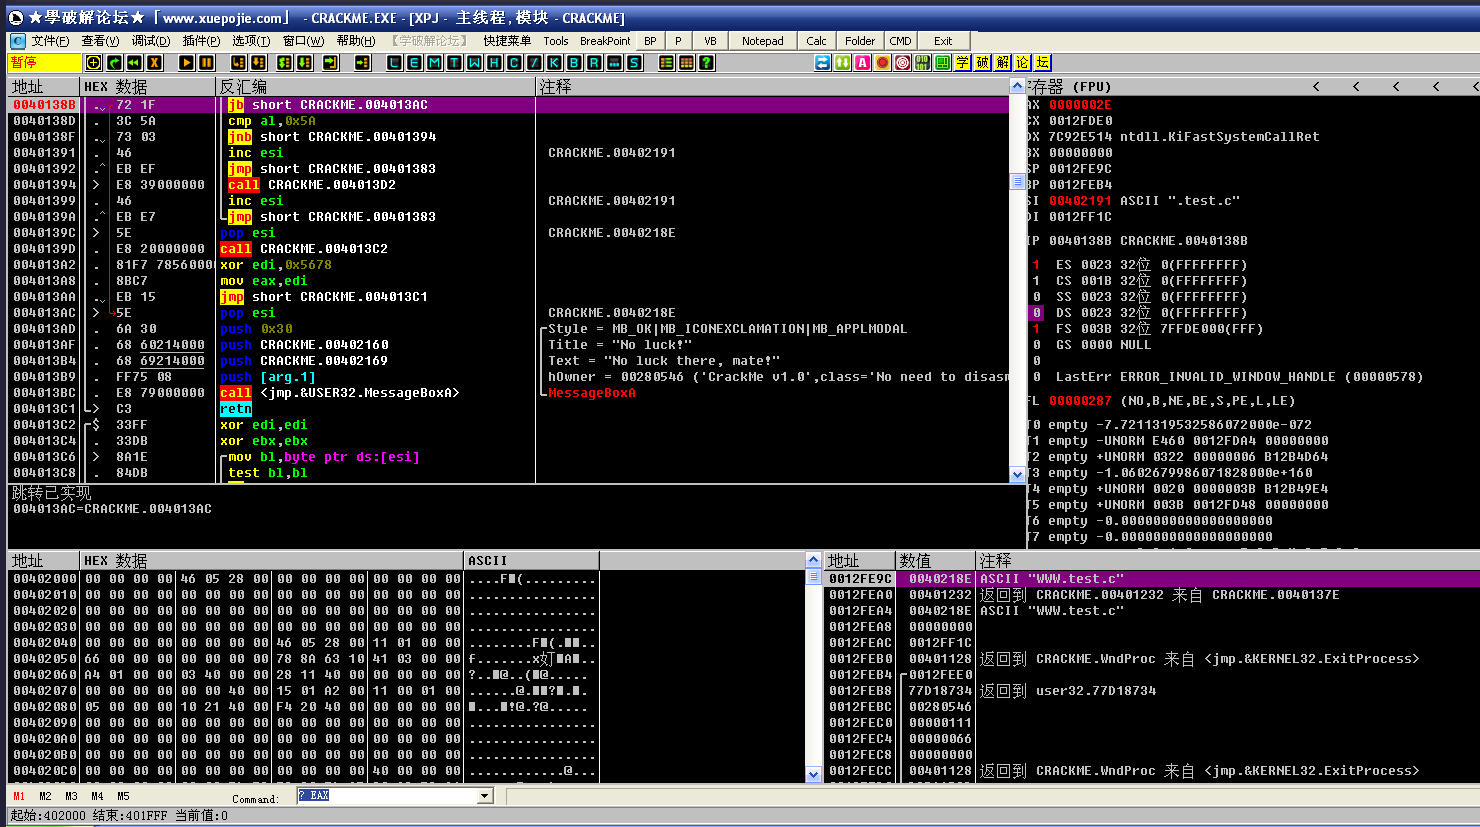Open appearance options grid icon

click(686, 63)
